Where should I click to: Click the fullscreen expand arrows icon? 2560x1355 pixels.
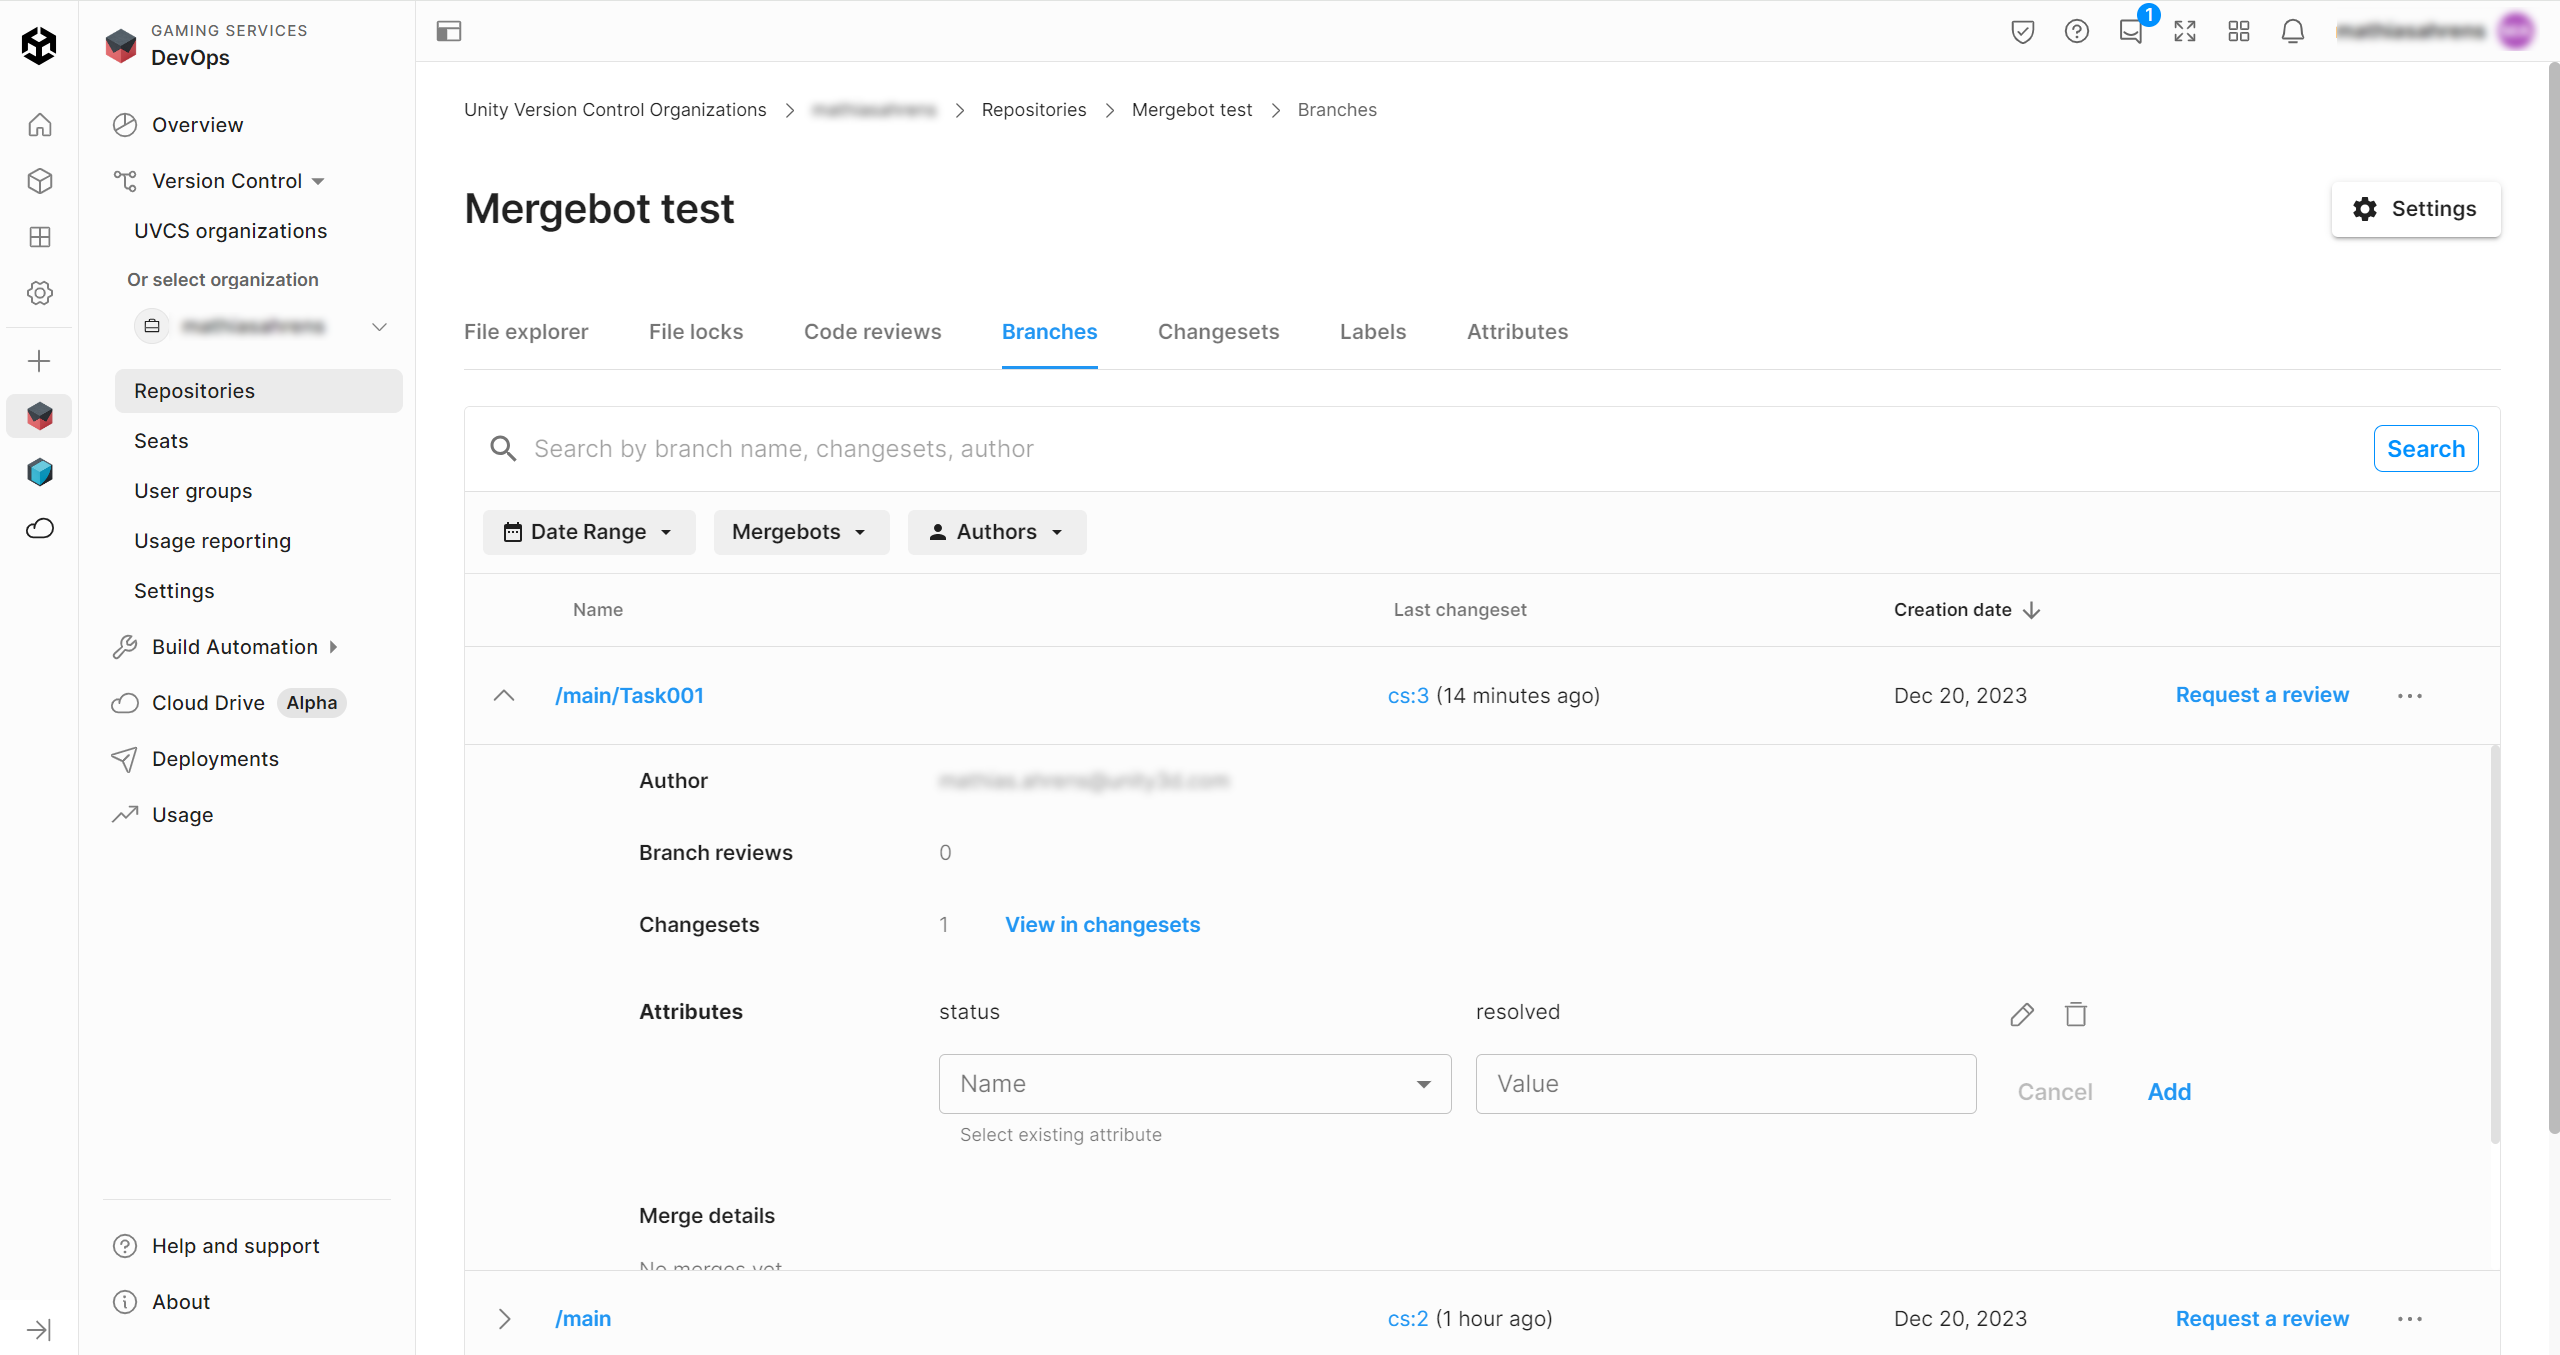[2185, 32]
